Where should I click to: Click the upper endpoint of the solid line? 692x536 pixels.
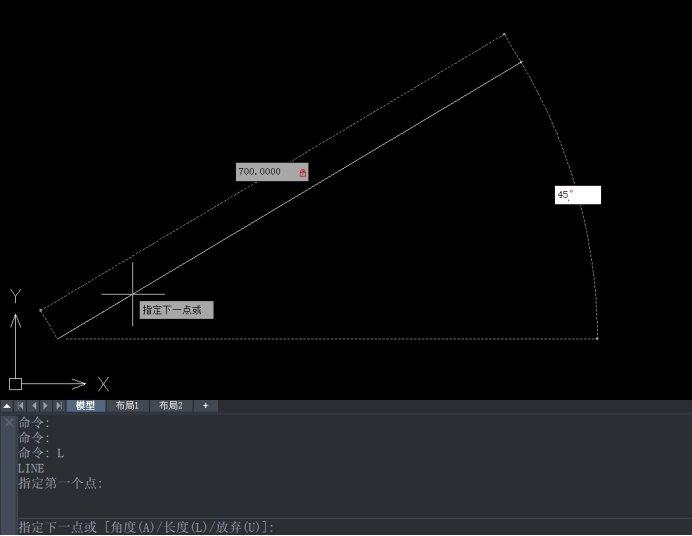(x=521, y=62)
